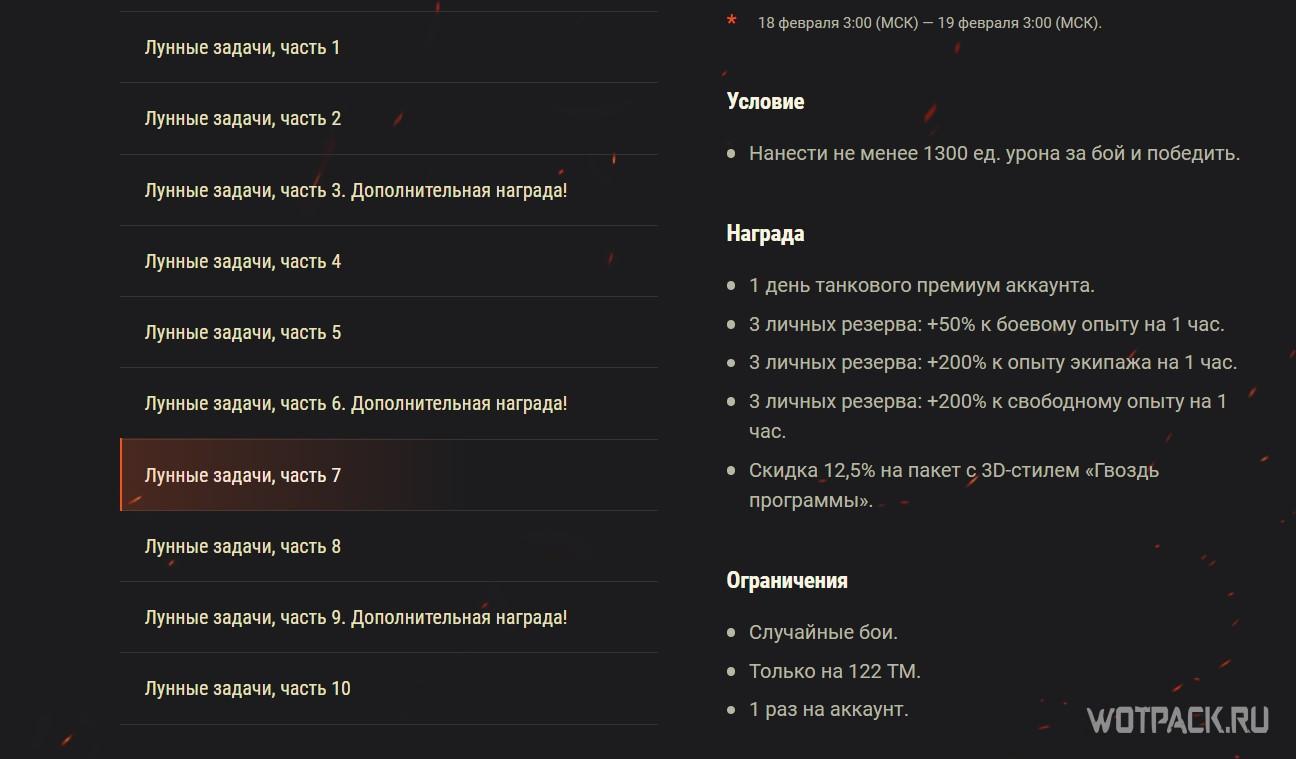Expand часть 3. Дополнительная награда! entry
Screen dimensions: 1296x759
coord(388,190)
